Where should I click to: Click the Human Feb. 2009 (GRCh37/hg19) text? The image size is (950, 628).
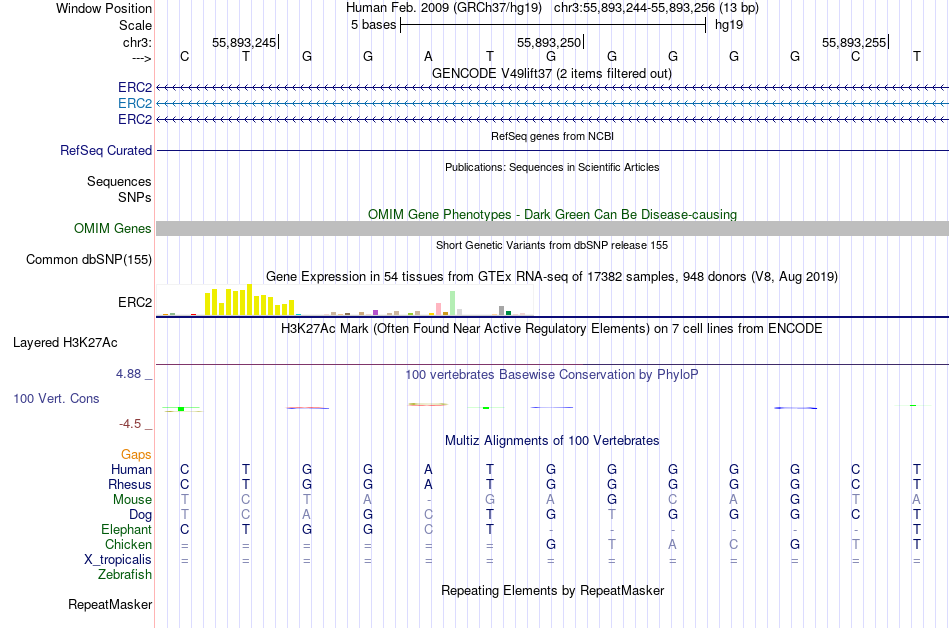tap(445, 8)
